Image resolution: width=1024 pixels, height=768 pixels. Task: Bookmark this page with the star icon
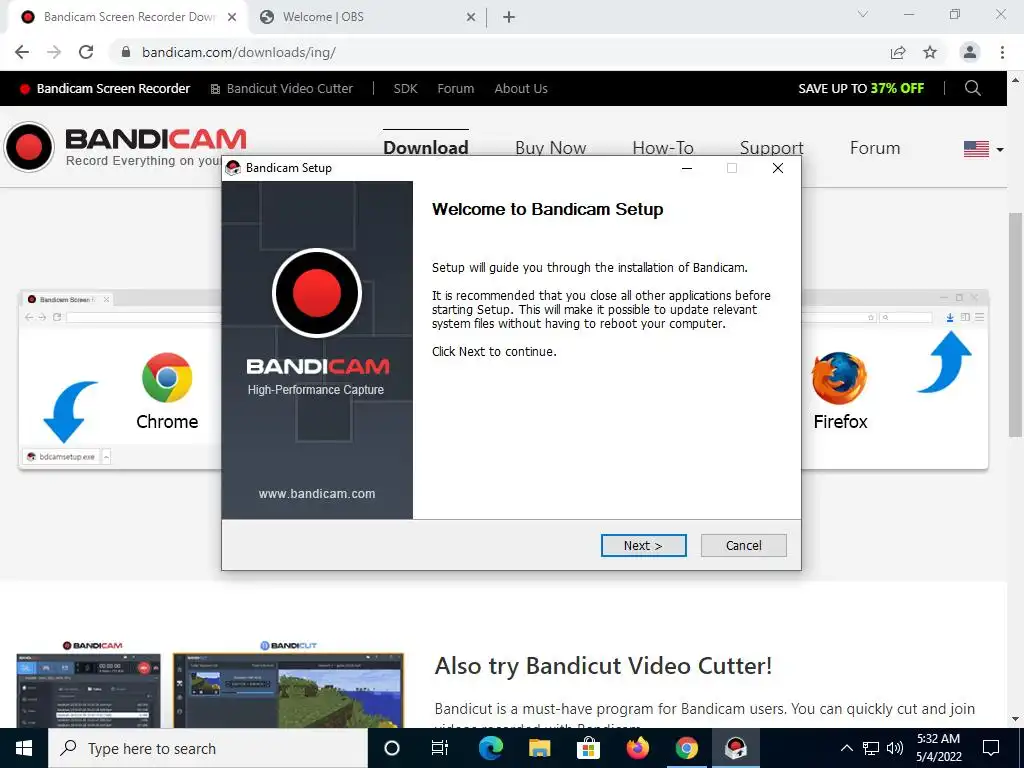tap(930, 52)
